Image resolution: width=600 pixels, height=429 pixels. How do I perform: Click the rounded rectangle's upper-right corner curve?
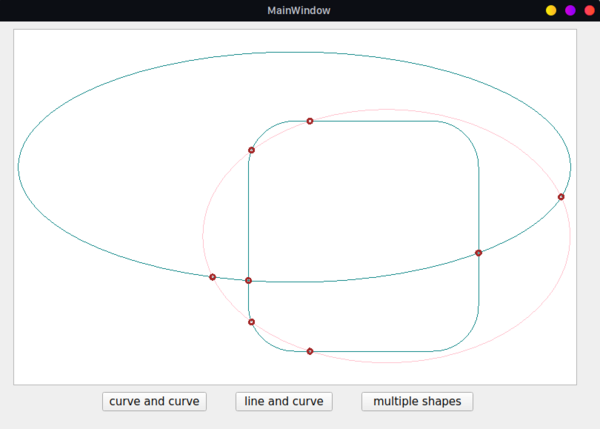click(468, 133)
